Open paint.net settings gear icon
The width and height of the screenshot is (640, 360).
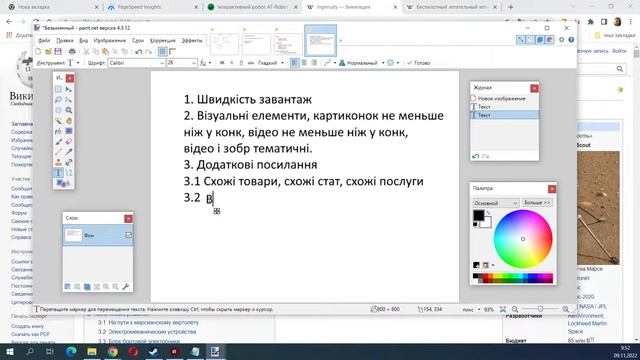(562, 40)
